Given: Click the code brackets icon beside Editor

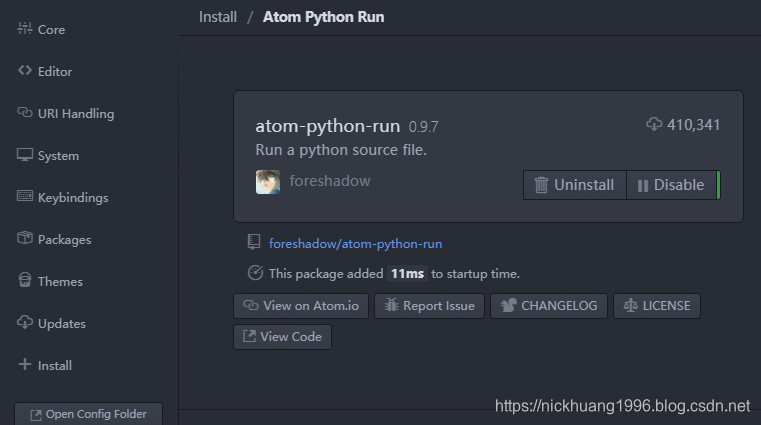Looking at the screenshot, I should click(x=25, y=70).
